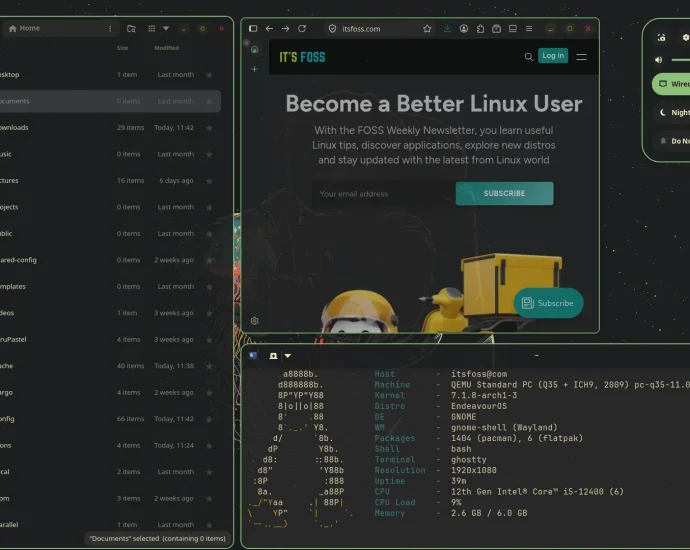Open the browser split view icon
The image size is (690, 550).
click(x=513, y=29)
